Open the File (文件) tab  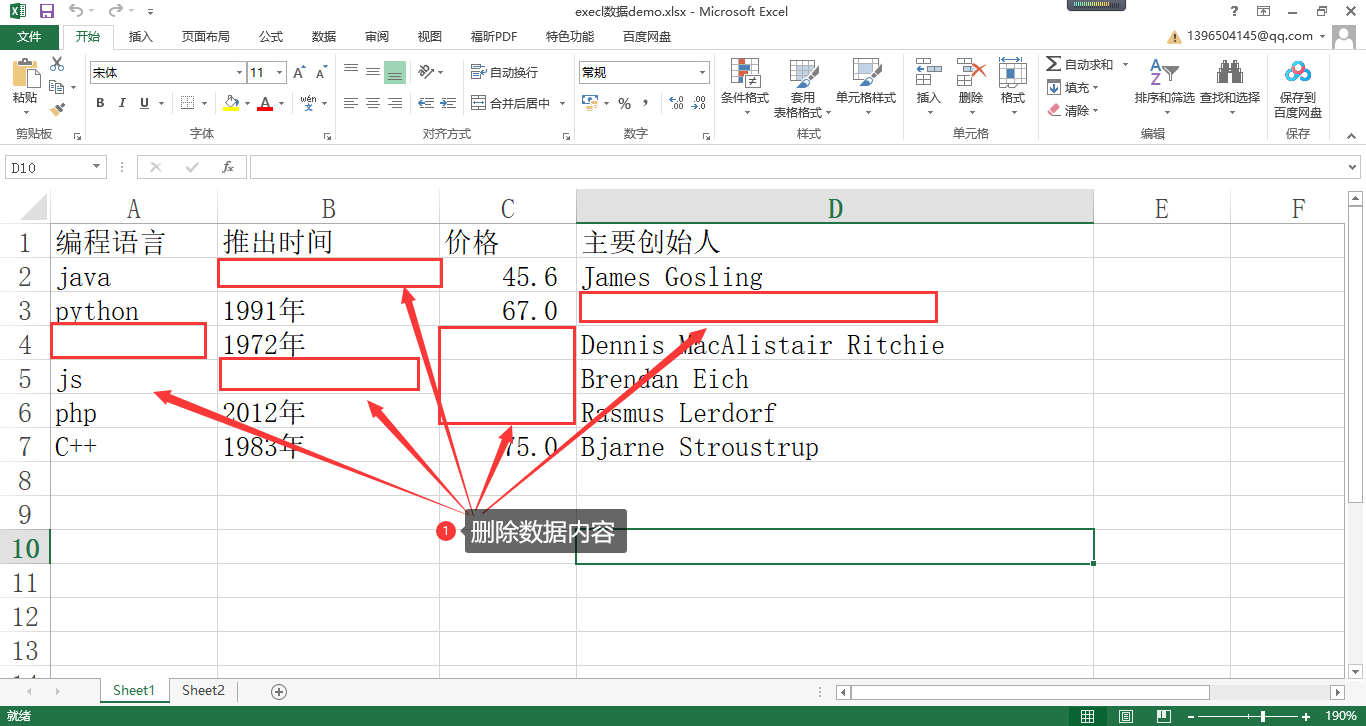pos(29,36)
